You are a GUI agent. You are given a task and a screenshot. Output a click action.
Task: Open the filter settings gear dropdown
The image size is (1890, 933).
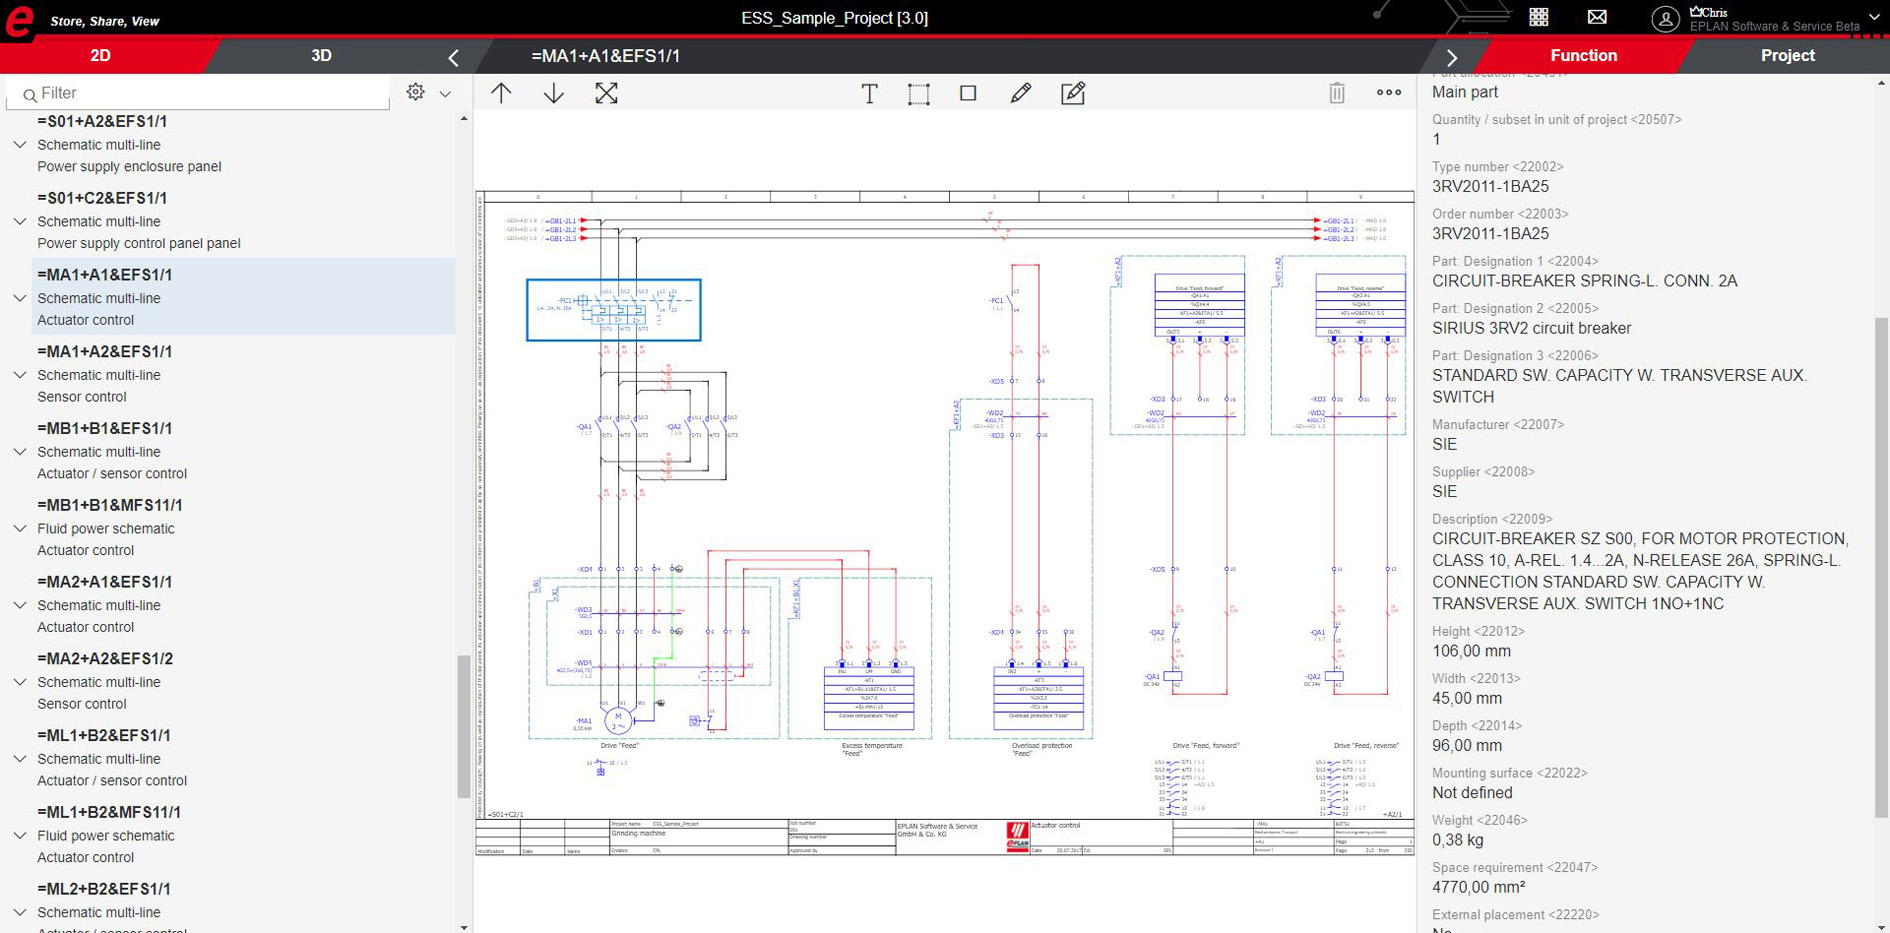point(427,93)
